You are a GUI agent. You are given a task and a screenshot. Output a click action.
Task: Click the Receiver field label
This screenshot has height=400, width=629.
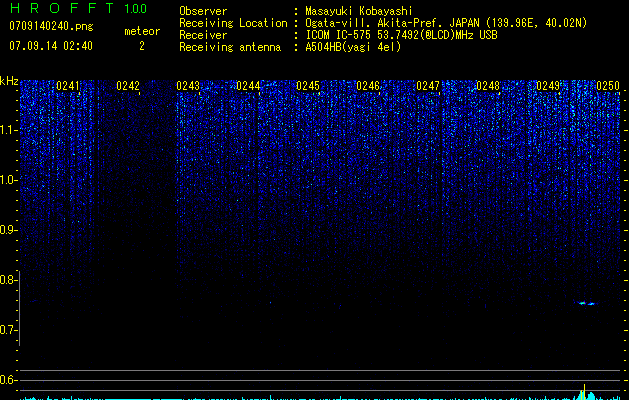pos(203,35)
